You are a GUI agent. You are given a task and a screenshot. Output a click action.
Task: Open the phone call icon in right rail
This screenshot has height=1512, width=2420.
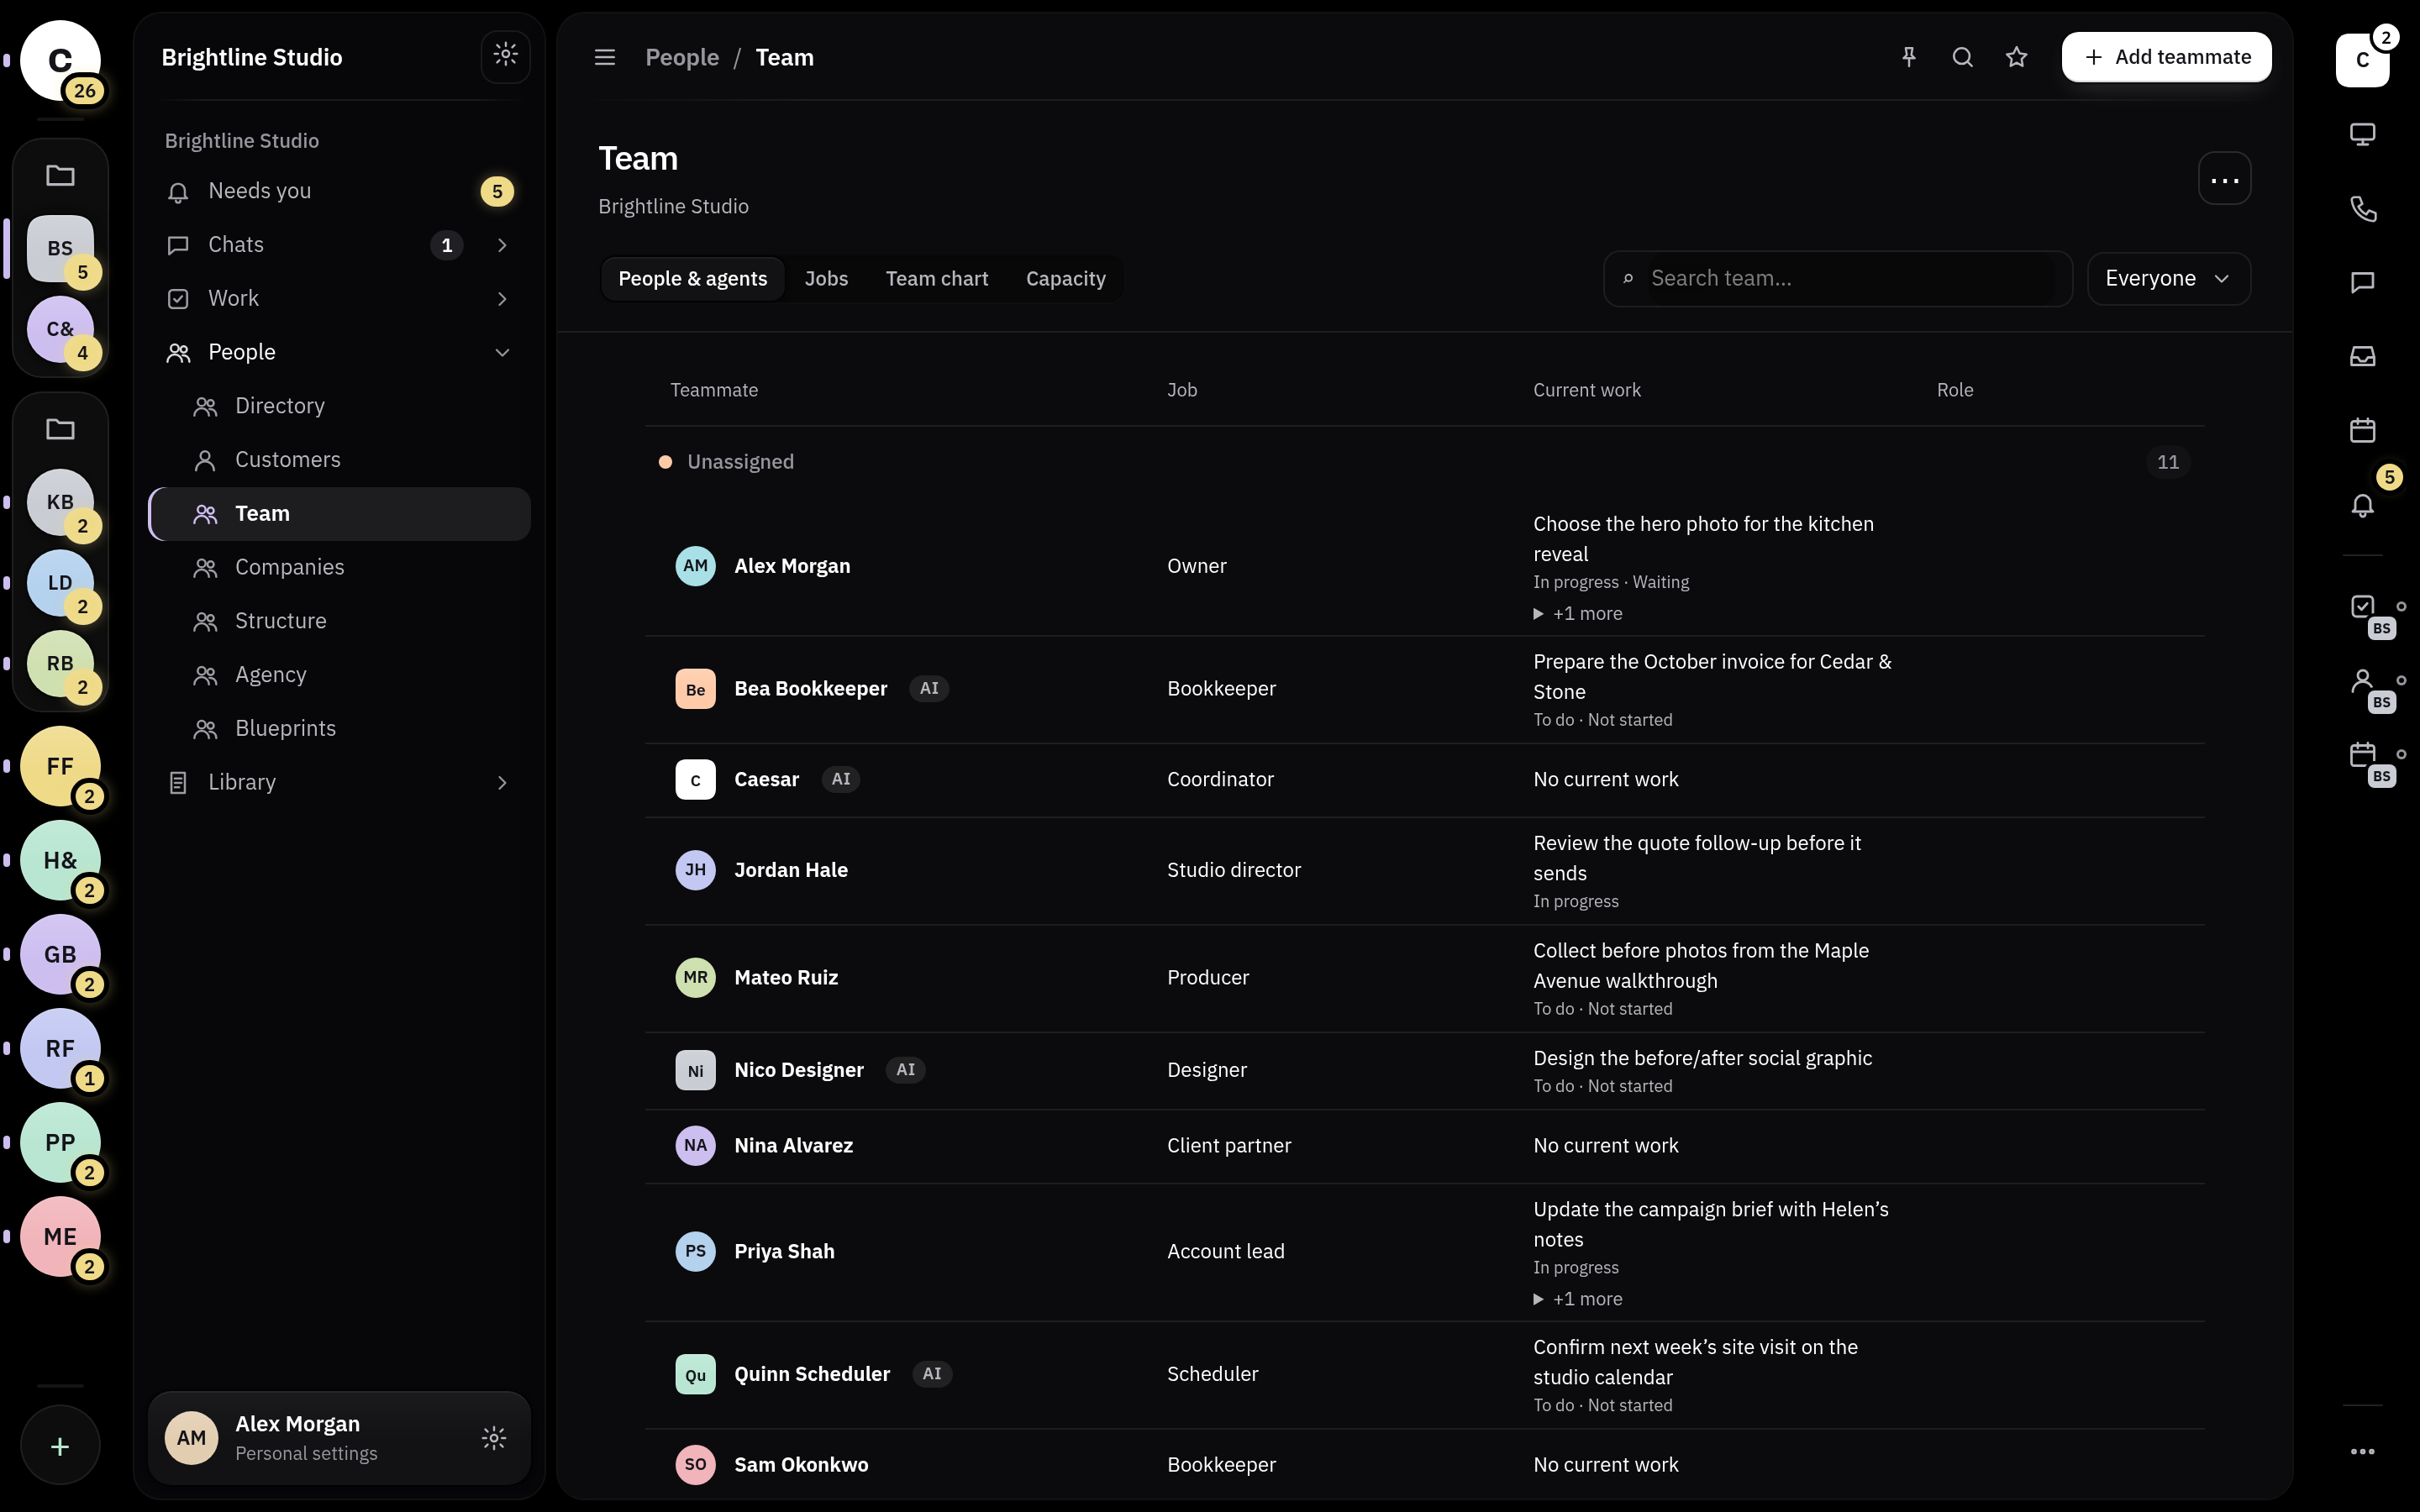pyautogui.click(x=2362, y=208)
